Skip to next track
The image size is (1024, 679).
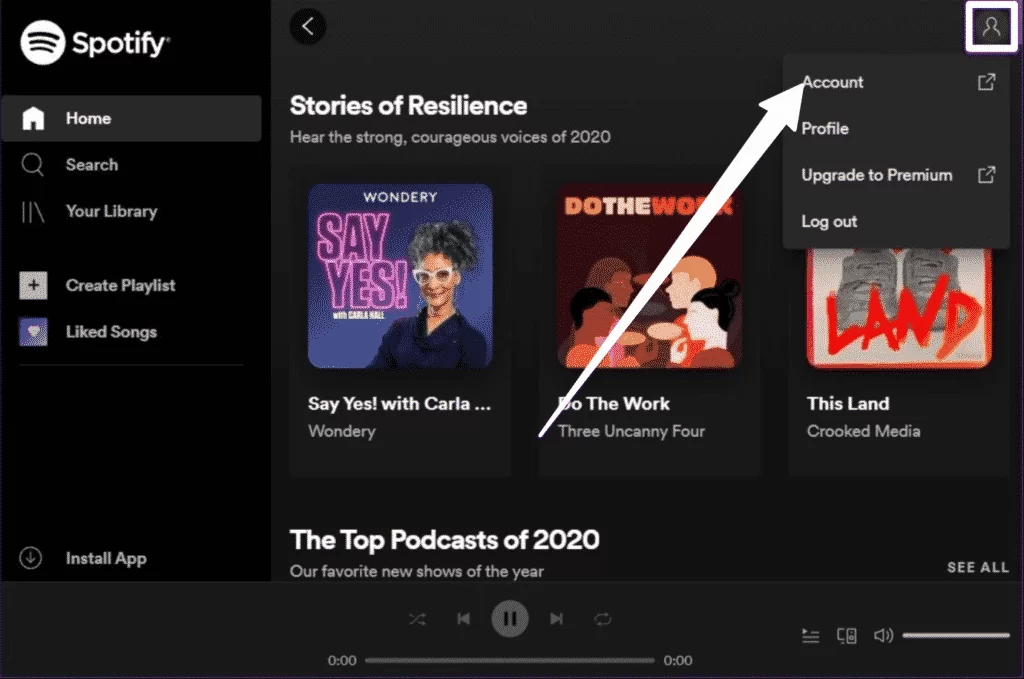point(556,618)
